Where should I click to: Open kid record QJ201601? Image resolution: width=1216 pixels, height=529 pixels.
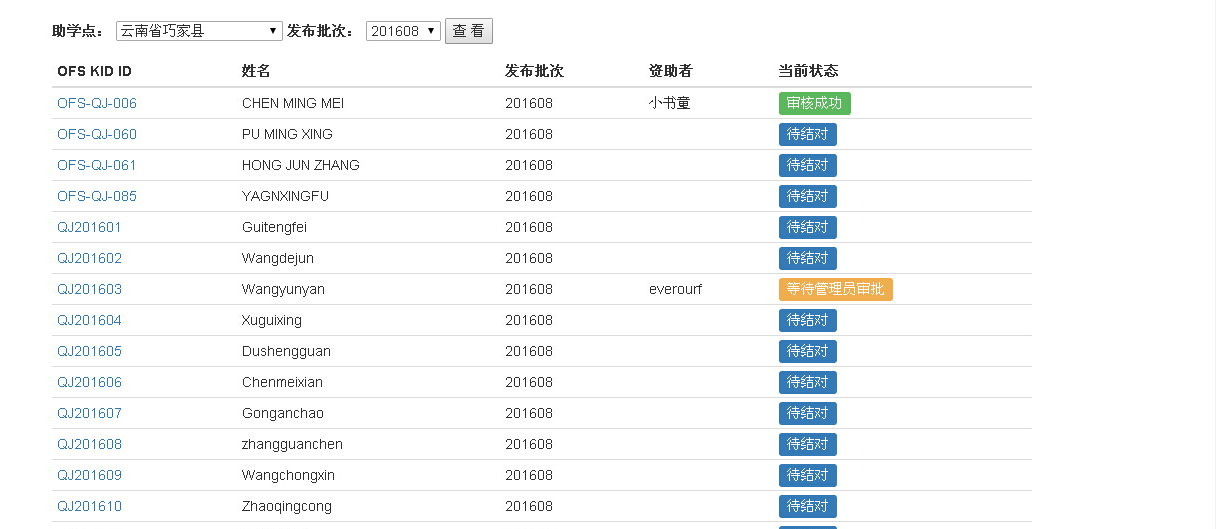coord(89,227)
